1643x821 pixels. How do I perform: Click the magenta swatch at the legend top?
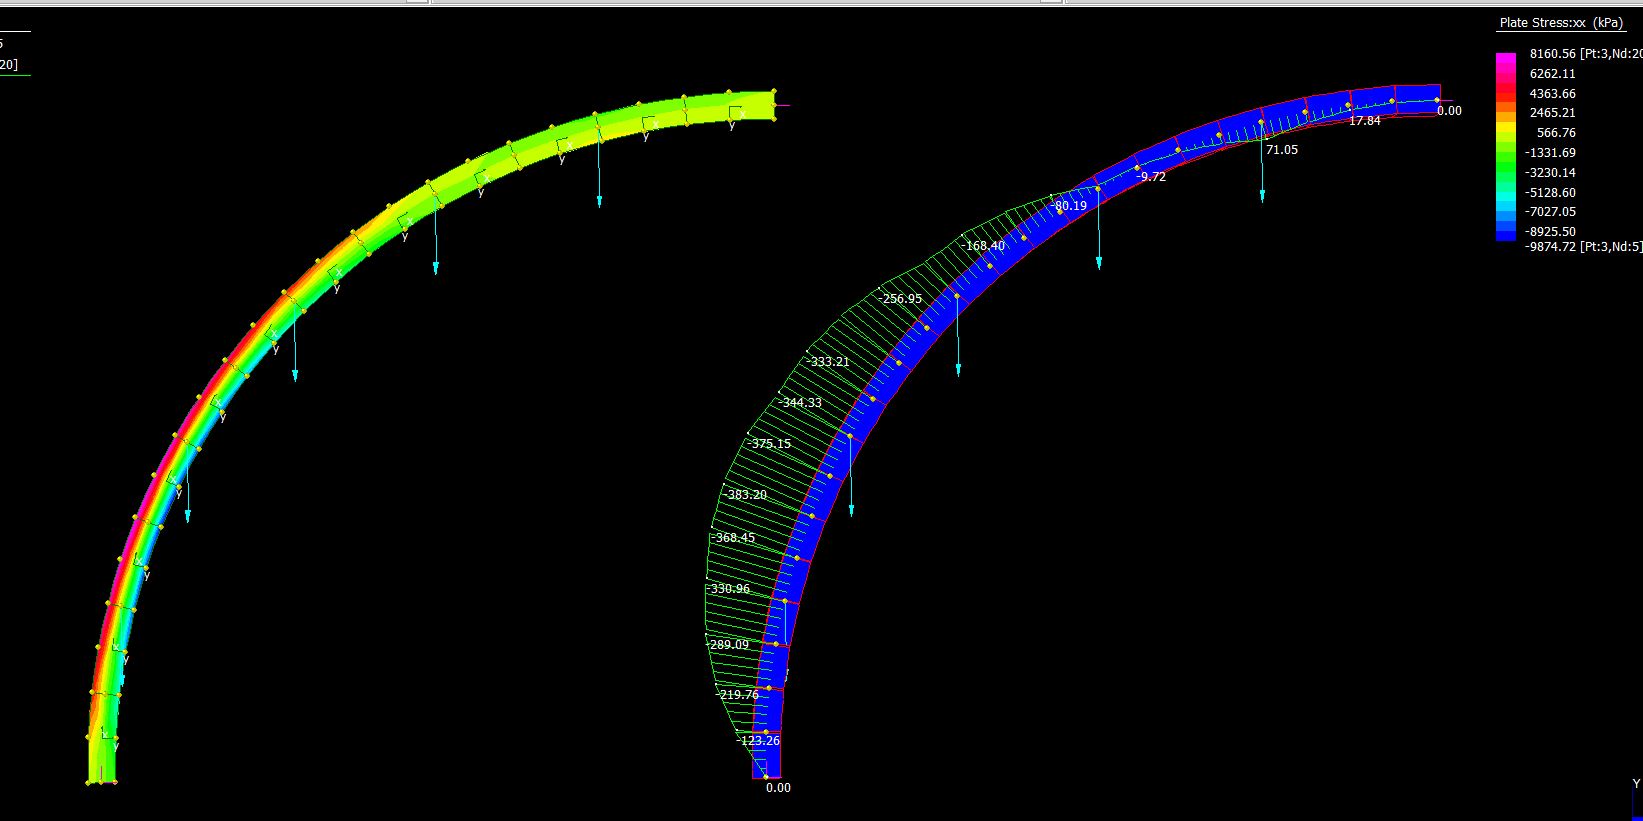click(x=1505, y=60)
